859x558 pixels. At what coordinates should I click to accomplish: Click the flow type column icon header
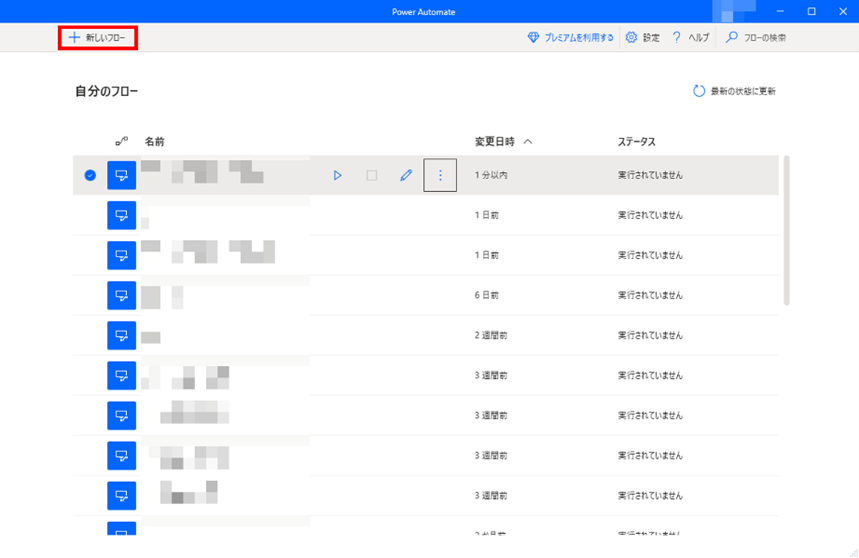(122, 142)
